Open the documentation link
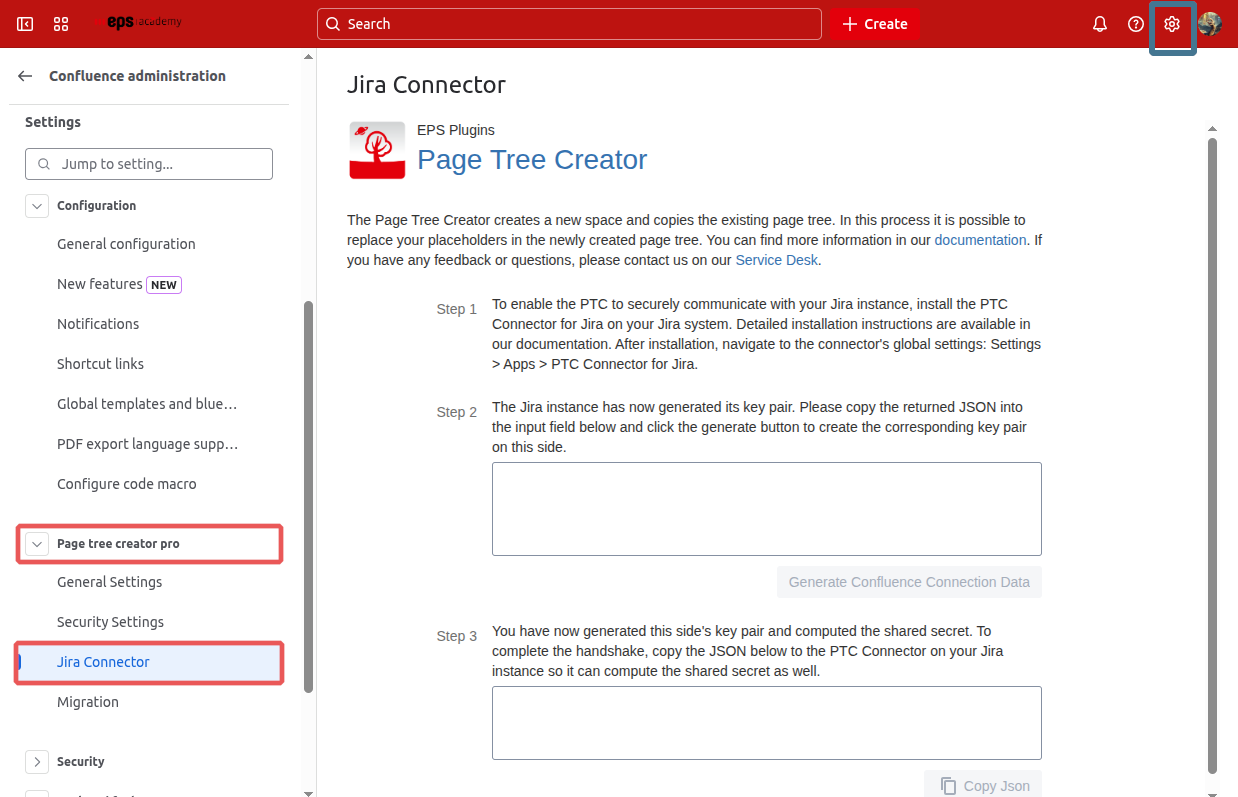 click(x=980, y=239)
